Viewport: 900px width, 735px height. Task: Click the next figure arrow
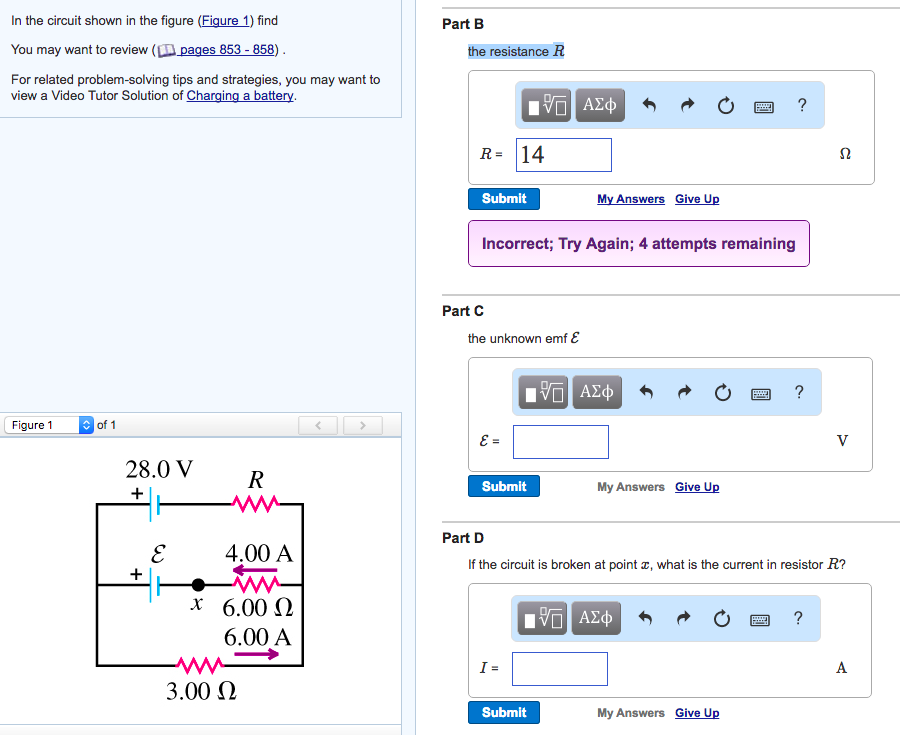coord(362,424)
